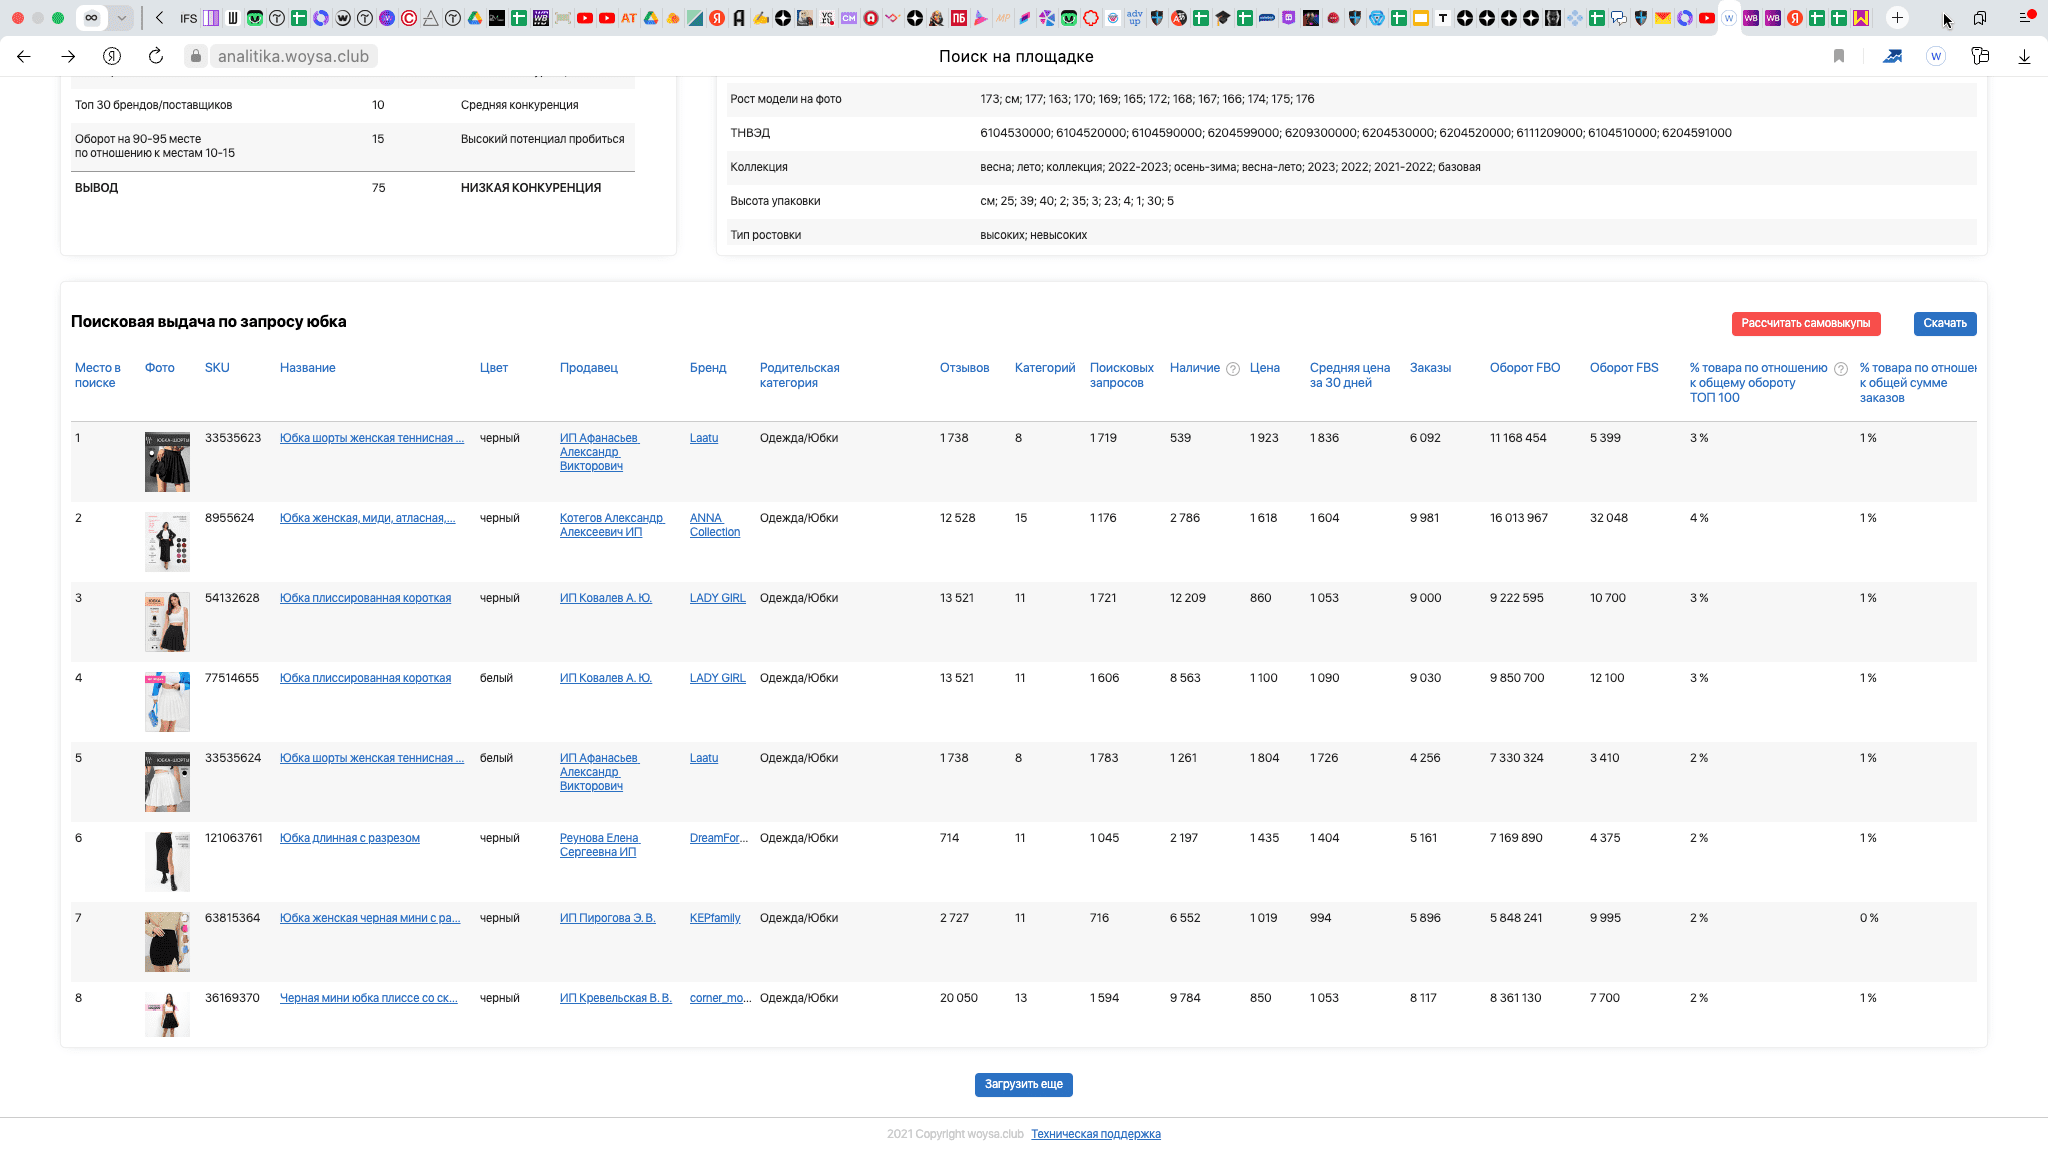Click the Техническая поддержка link
Image resolution: width=2048 pixels, height=1152 pixels.
point(1095,1134)
